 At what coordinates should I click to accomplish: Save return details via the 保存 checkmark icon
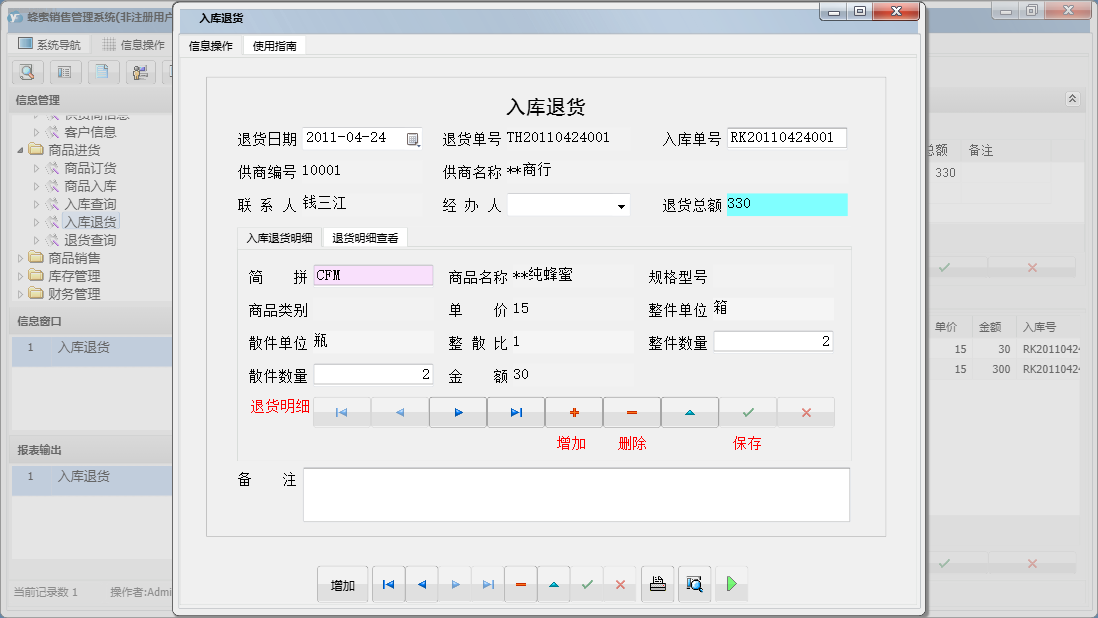(x=747, y=412)
